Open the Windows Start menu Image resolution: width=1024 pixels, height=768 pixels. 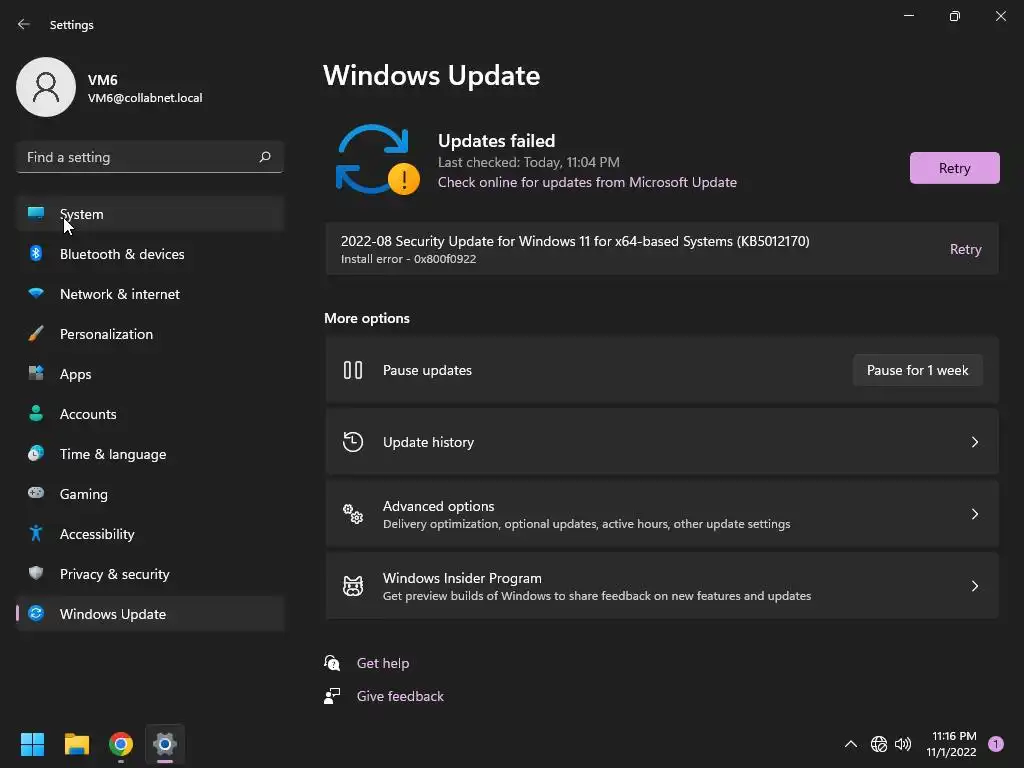point(32,744)
